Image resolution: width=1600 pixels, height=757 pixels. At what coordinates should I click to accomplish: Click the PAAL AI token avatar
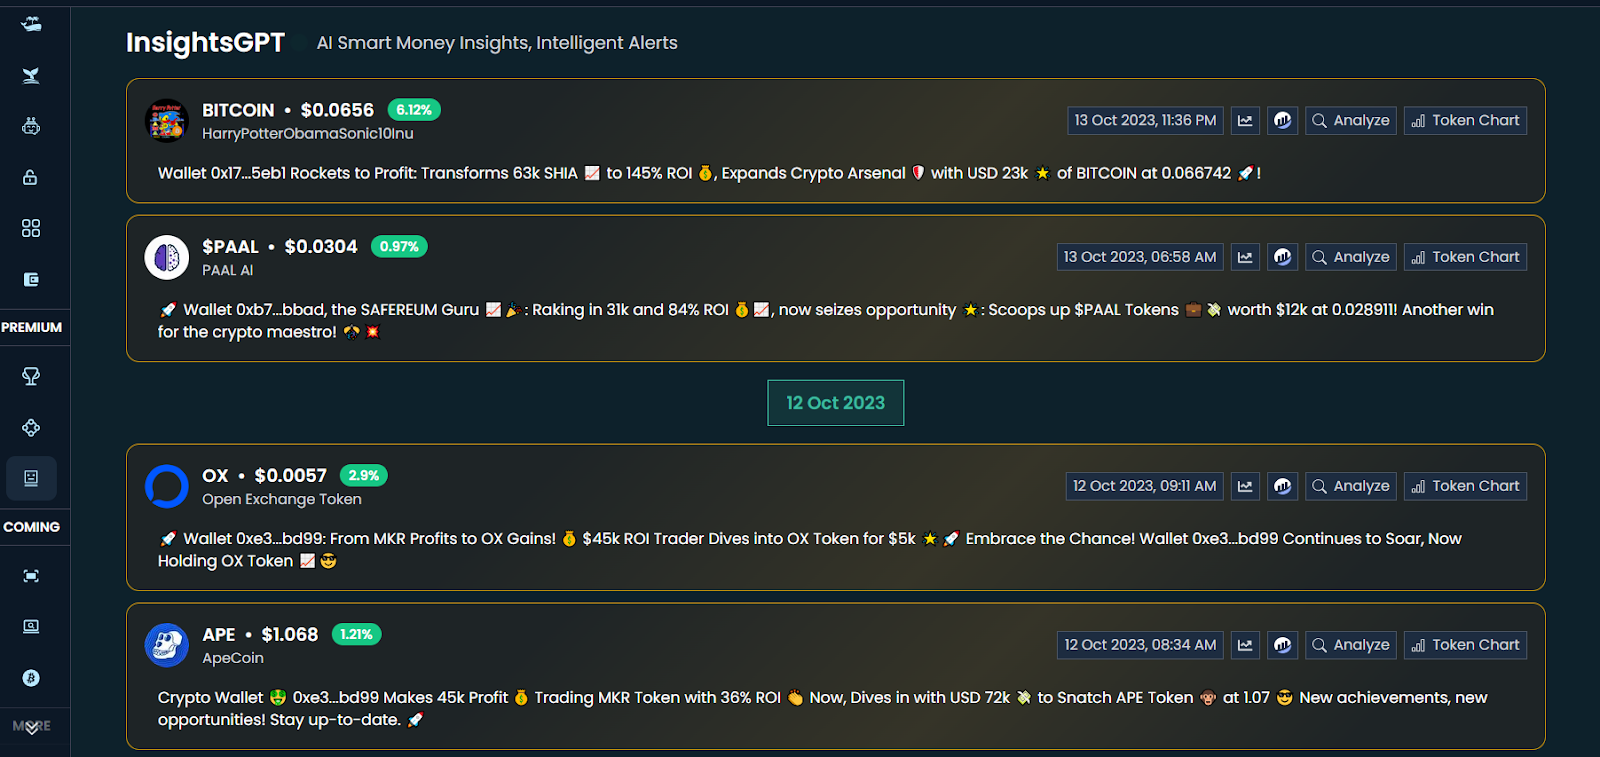click(x=167, y=258)
